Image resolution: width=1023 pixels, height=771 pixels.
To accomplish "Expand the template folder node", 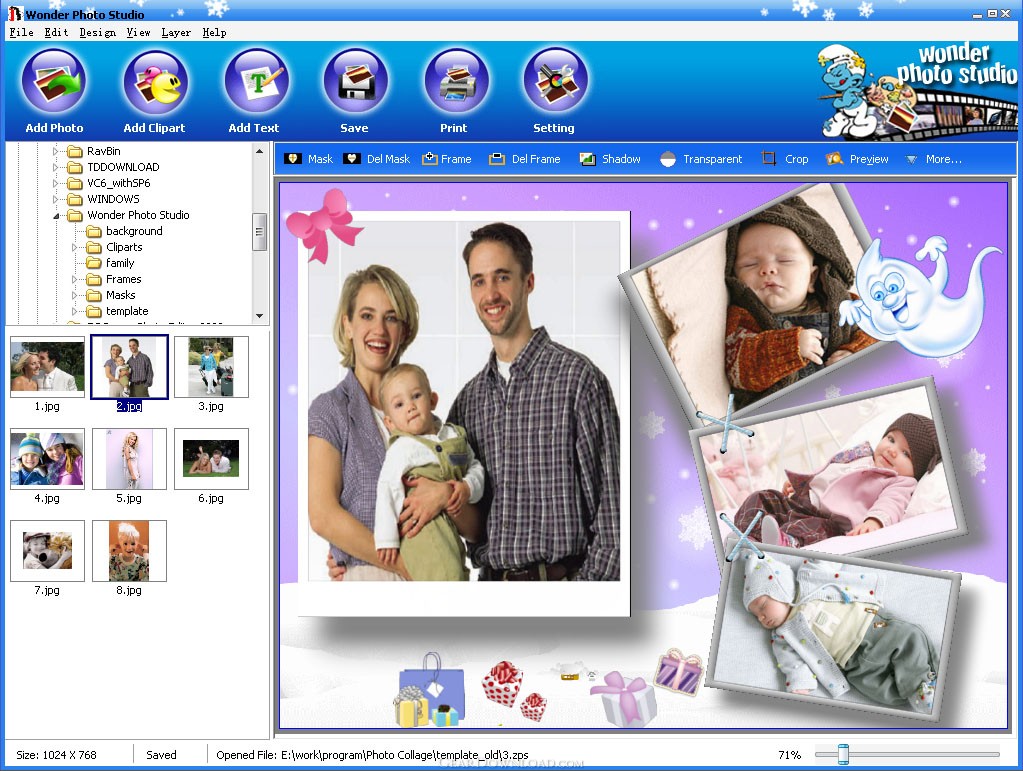I will click(74, 311).
